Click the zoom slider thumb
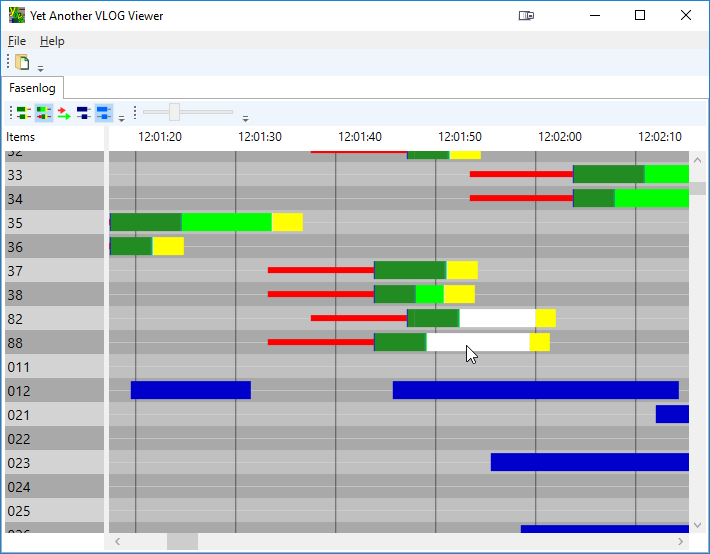The width and height of the screenshot is (710, 554). point(175,112)
